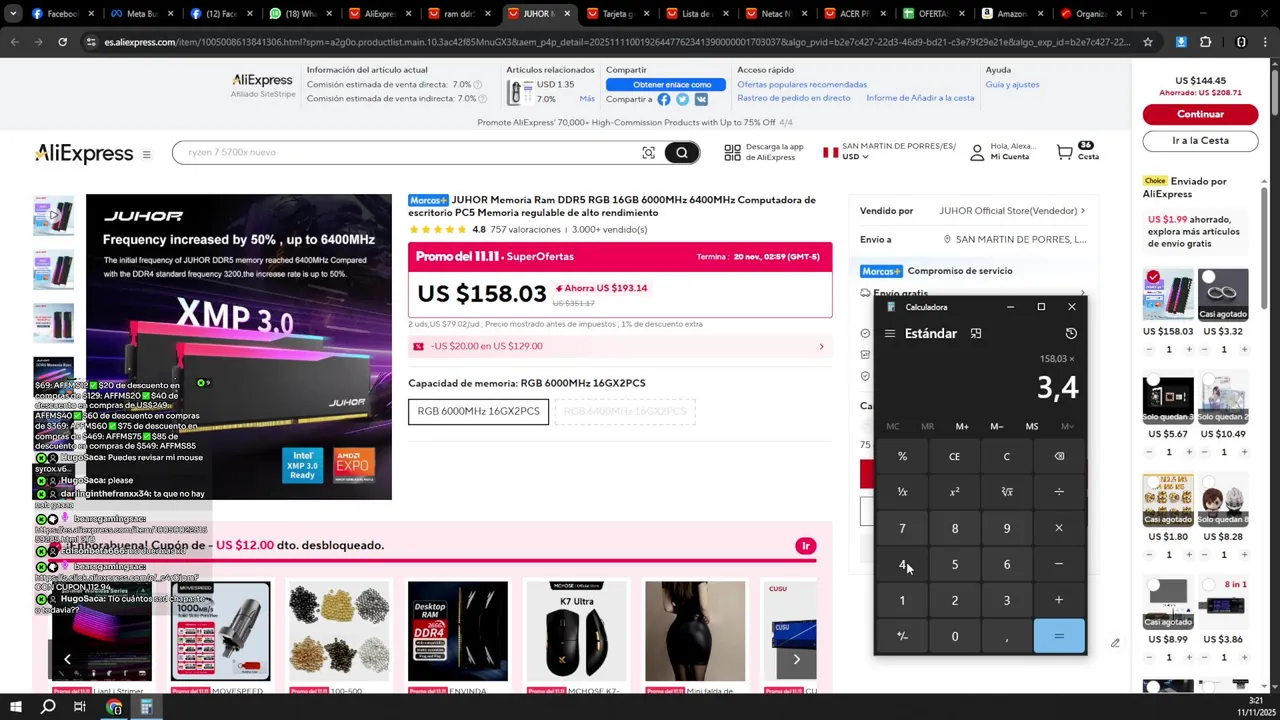Expand the JUHOR Official Store seller chevron

[1082, 211]
